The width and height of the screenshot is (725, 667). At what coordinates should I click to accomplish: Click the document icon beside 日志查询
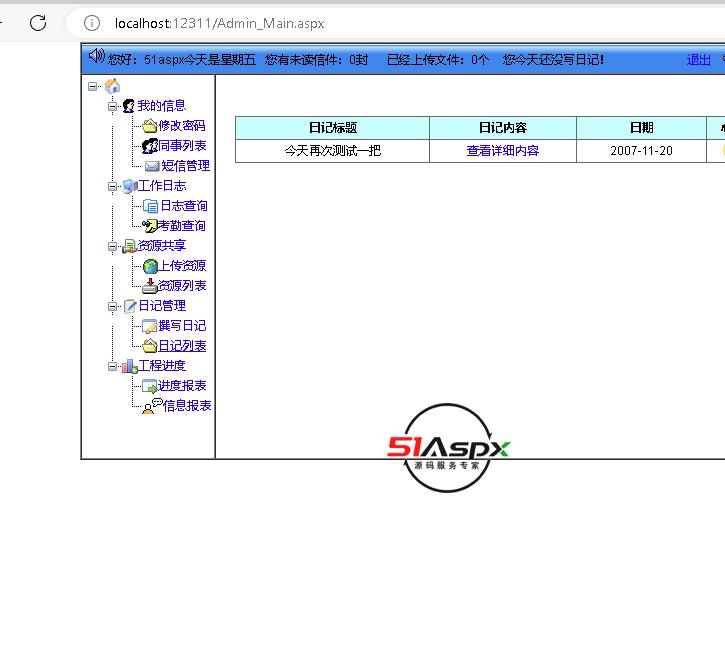pyautogui.click(x=150, y=206)
